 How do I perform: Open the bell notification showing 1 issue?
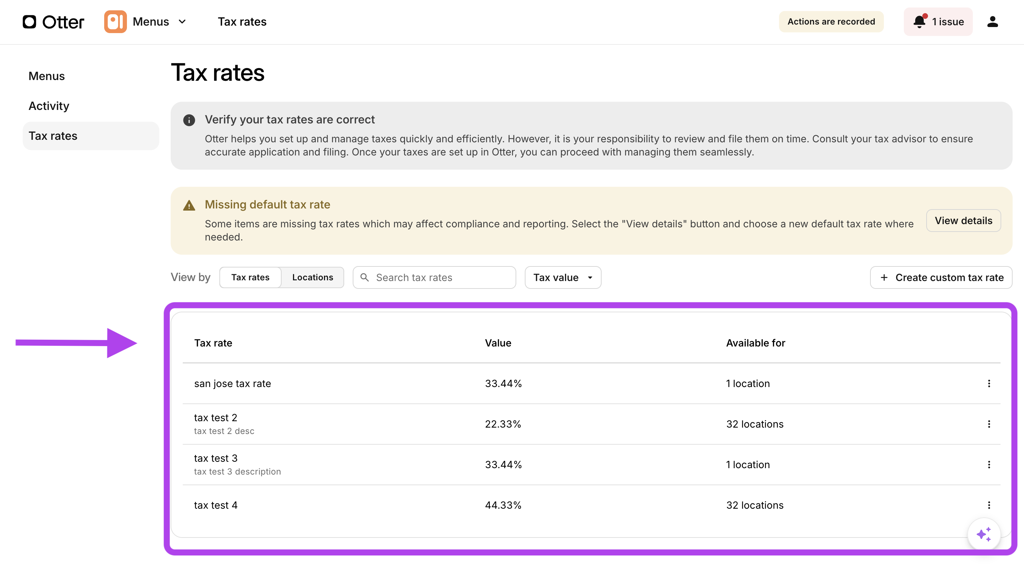(937, 22)
